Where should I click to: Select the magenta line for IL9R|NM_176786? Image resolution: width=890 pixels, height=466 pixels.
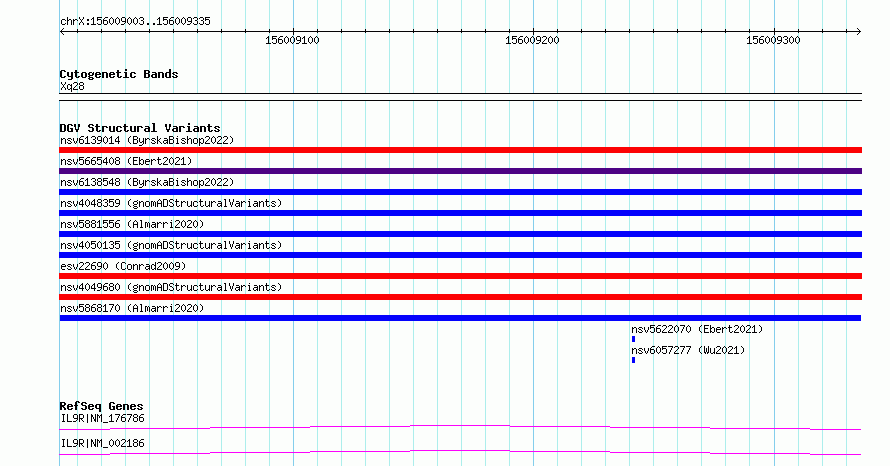(x=460, y=427)
